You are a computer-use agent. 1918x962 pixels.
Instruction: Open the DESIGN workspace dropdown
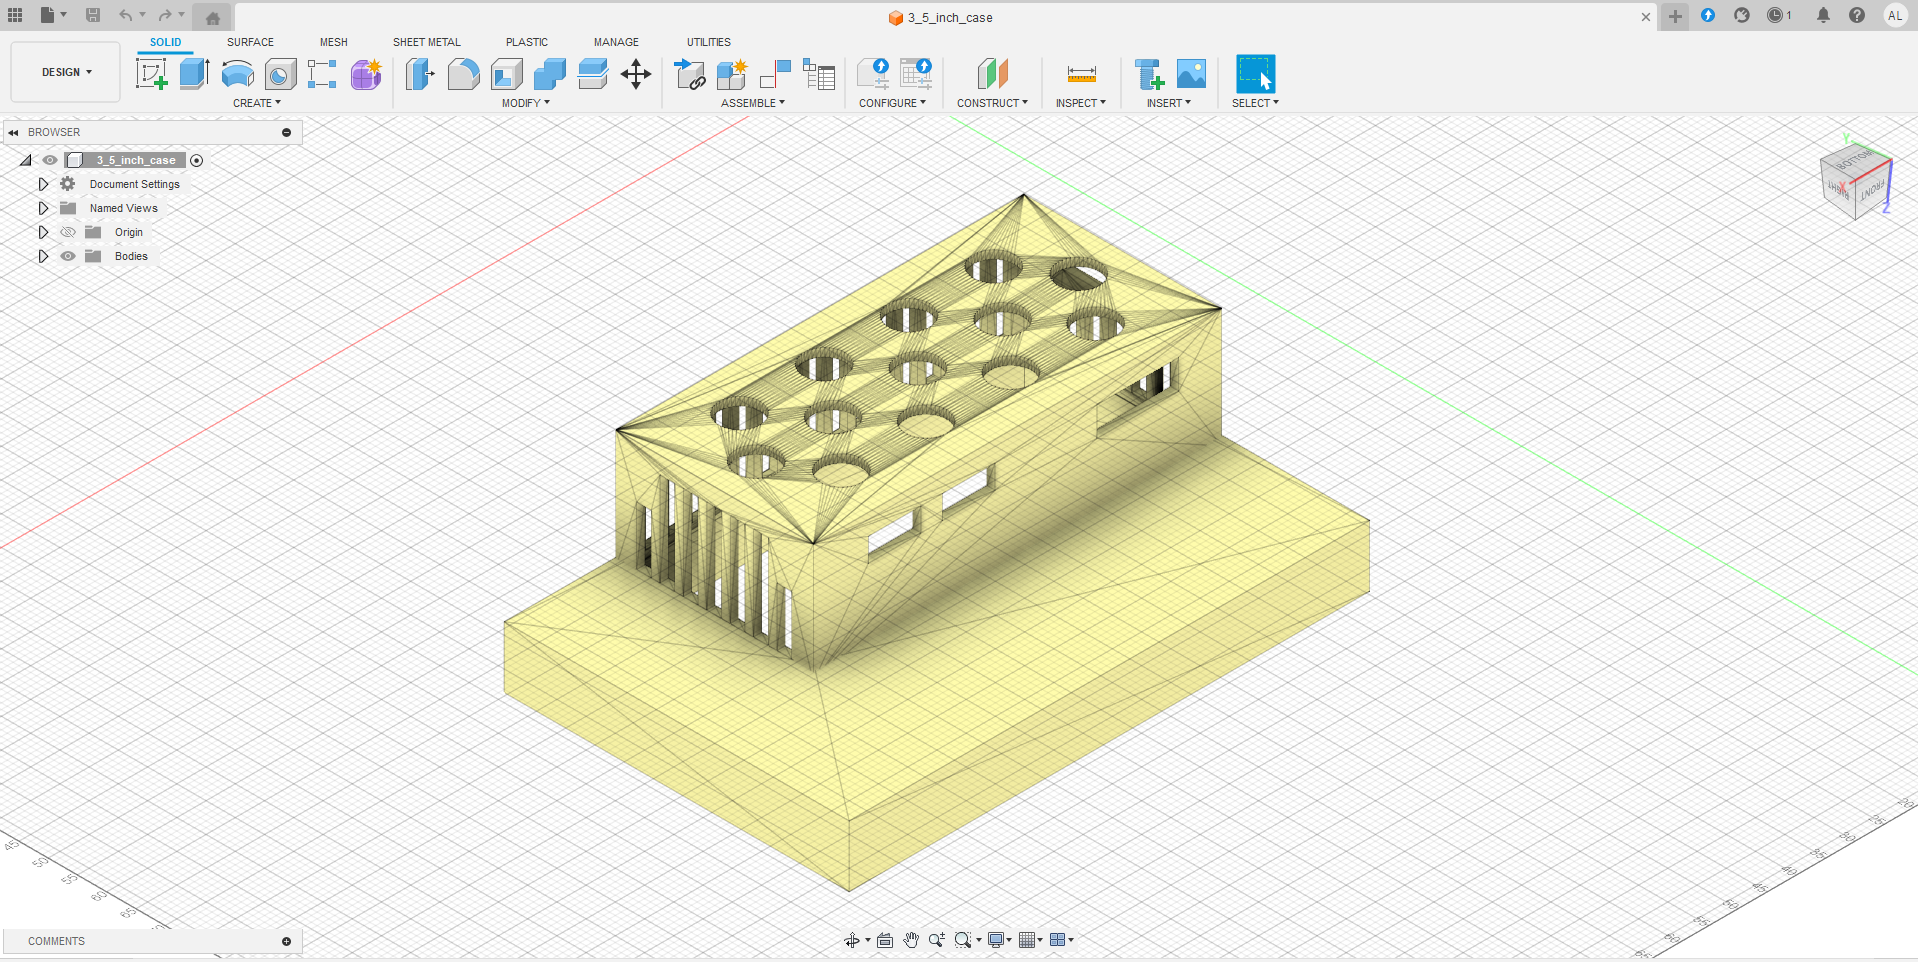(x=66, y=72)
